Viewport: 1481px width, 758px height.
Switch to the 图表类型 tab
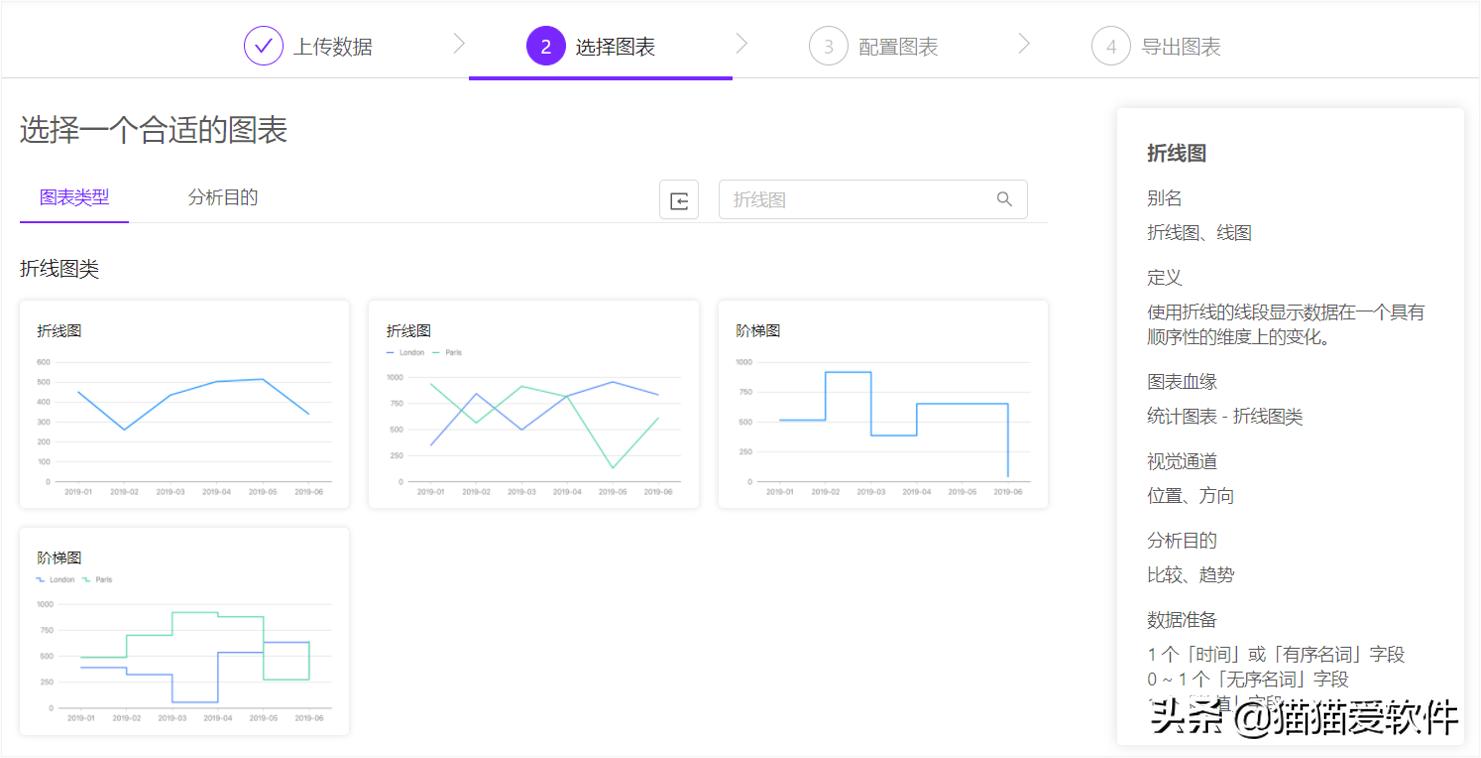click(x=73, y=197)
